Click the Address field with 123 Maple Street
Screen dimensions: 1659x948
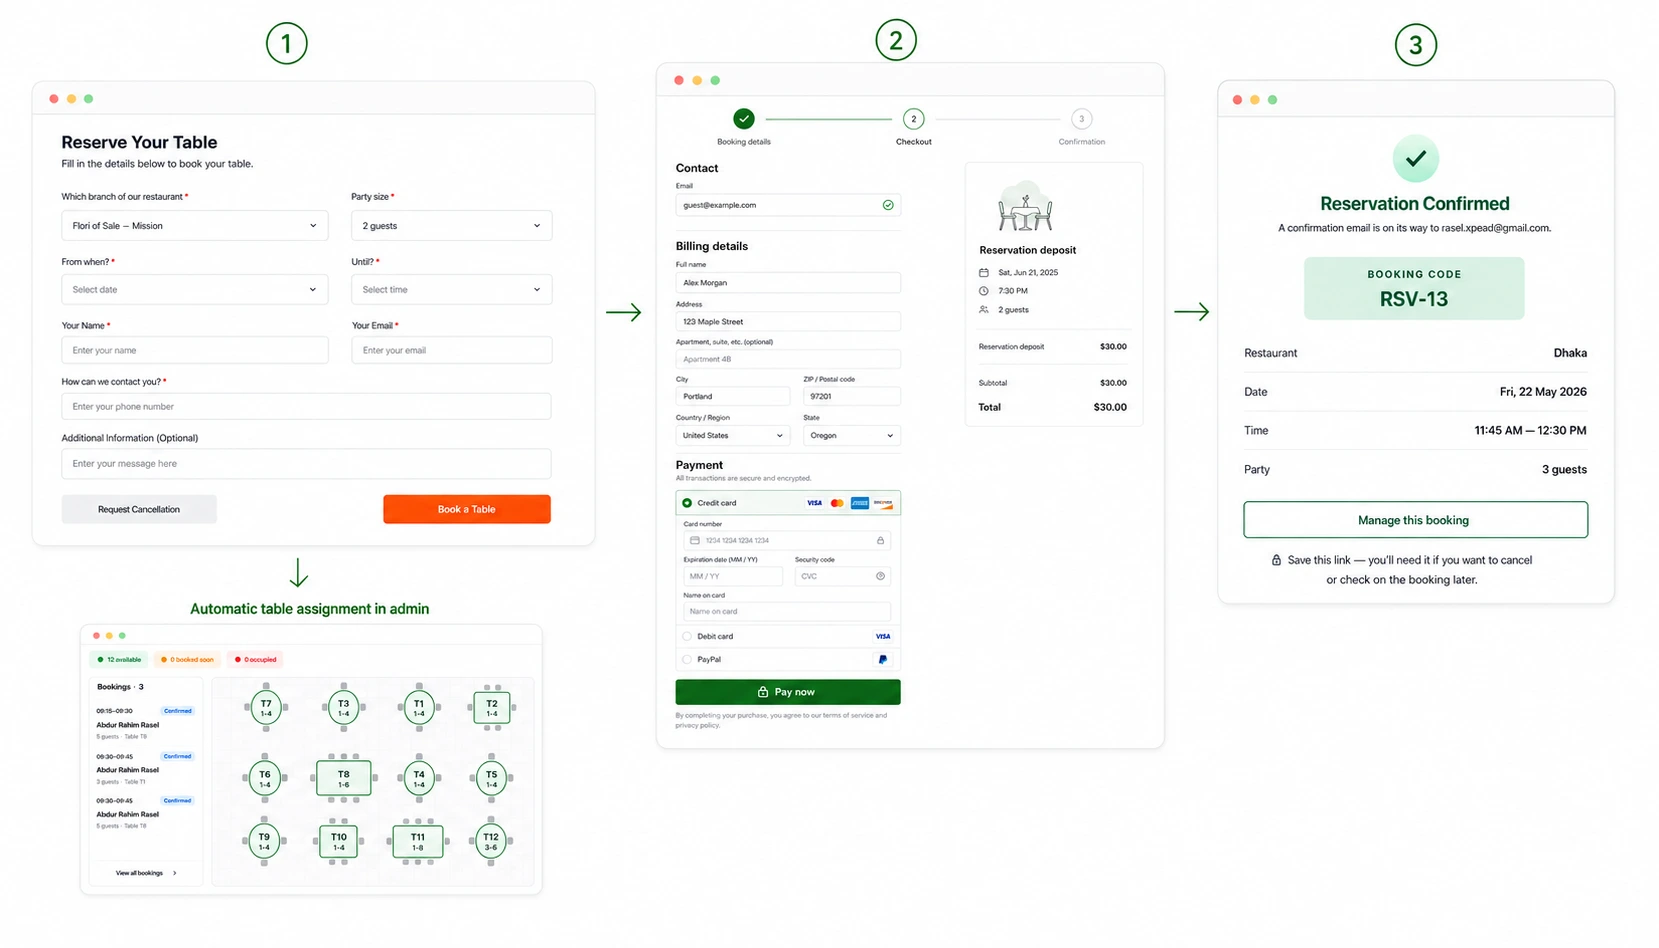click(x=788, y=322)
